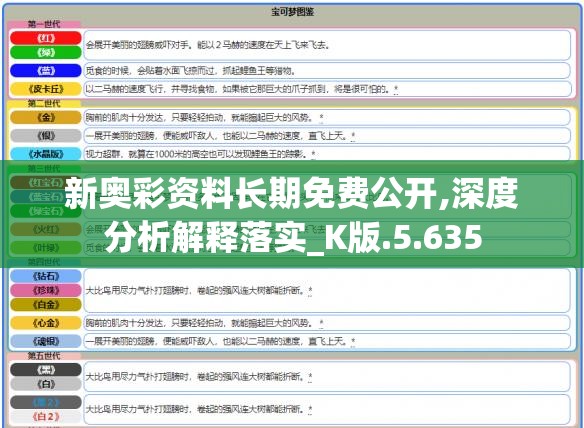Image resolution: width=584 pixels, height=428 pixels.
Task: Open the 《黑》 version label
Action: click(x=46, y=370)
